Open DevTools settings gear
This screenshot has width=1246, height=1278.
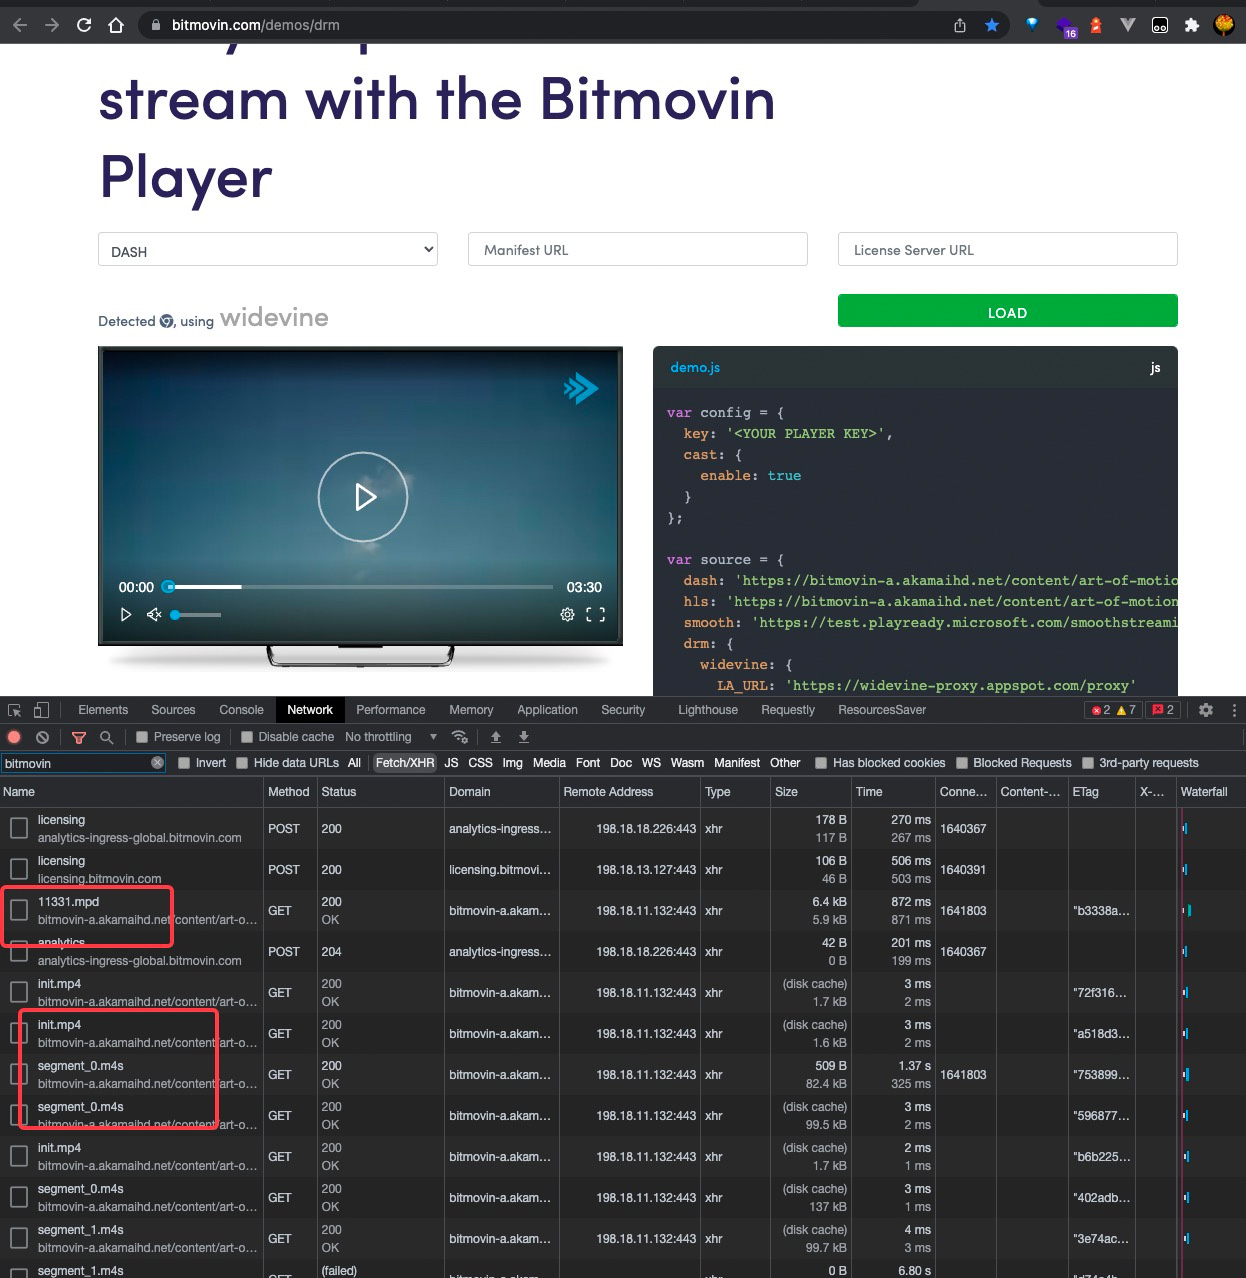[x=1206, y=710]
